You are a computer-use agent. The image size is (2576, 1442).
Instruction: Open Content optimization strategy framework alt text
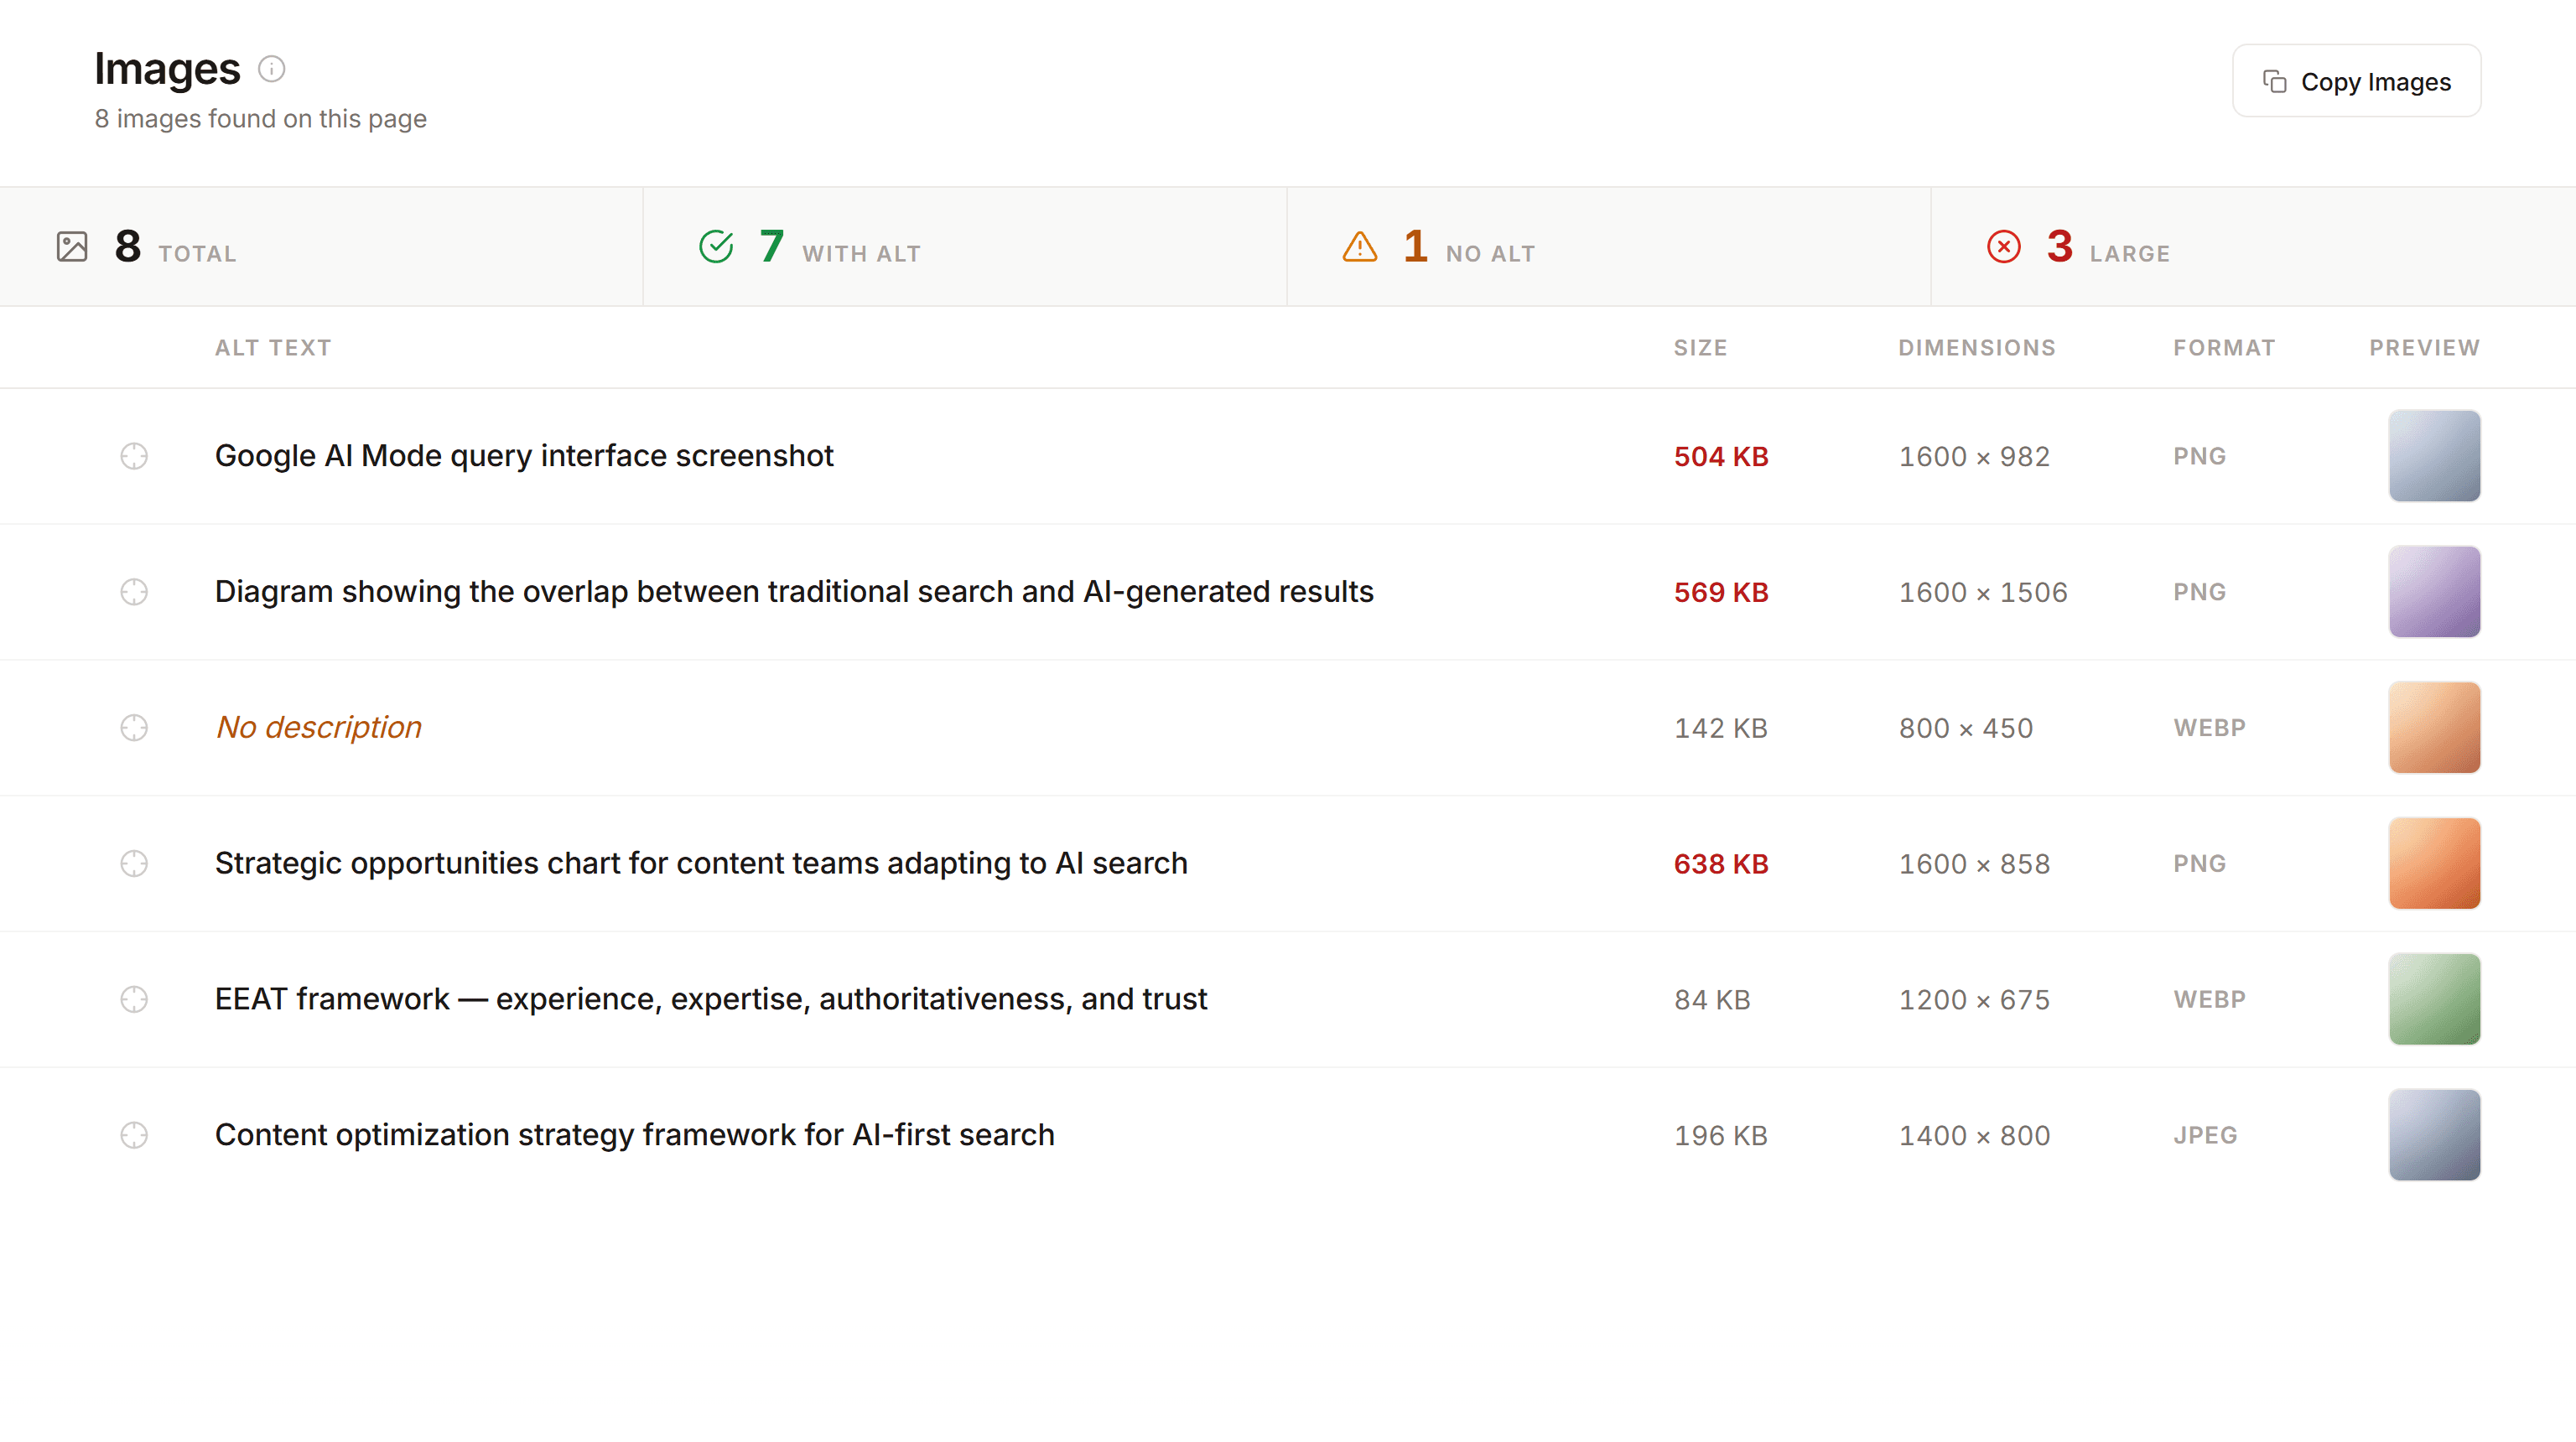pos(635,1136)
